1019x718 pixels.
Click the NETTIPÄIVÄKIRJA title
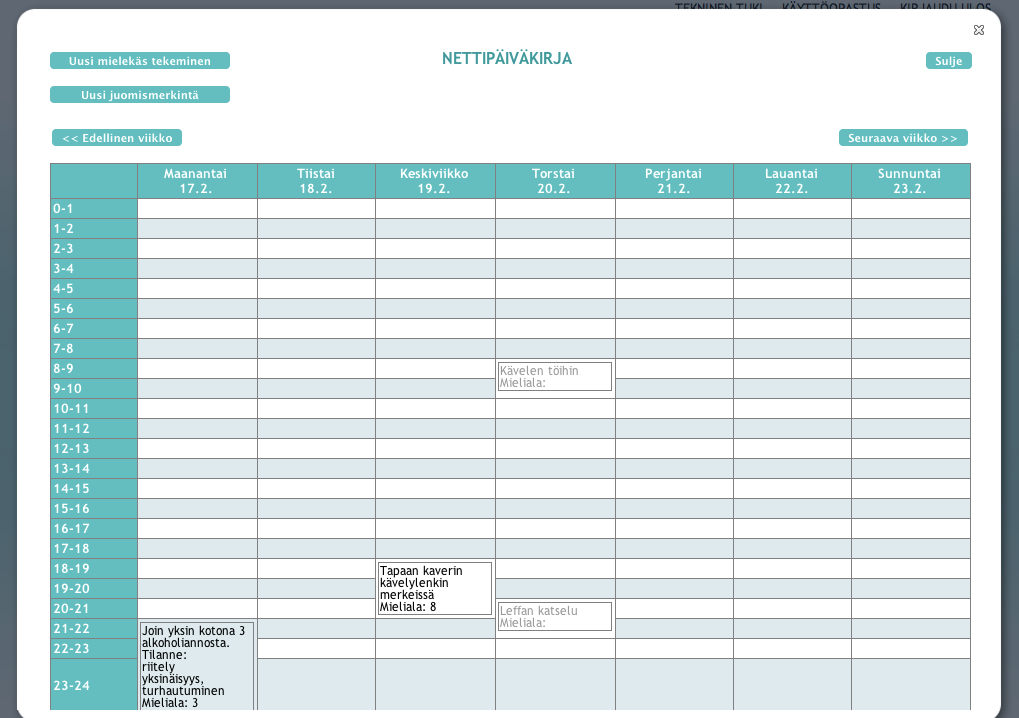pos(507,58)
